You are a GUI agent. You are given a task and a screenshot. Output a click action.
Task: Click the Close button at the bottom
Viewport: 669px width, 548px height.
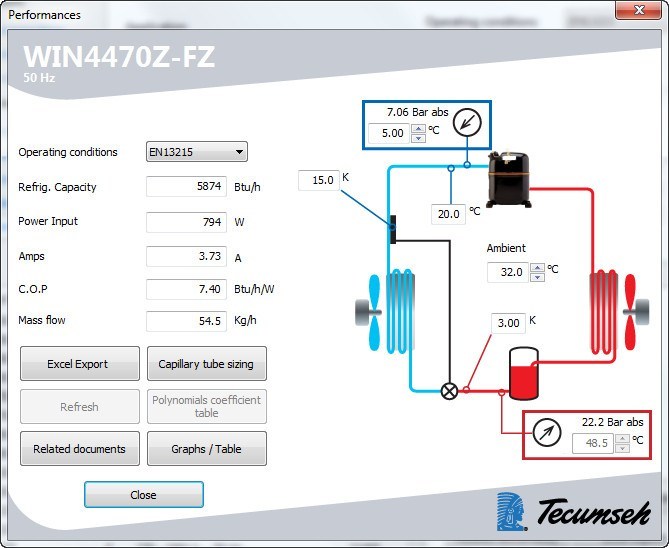tap(143, 495)
